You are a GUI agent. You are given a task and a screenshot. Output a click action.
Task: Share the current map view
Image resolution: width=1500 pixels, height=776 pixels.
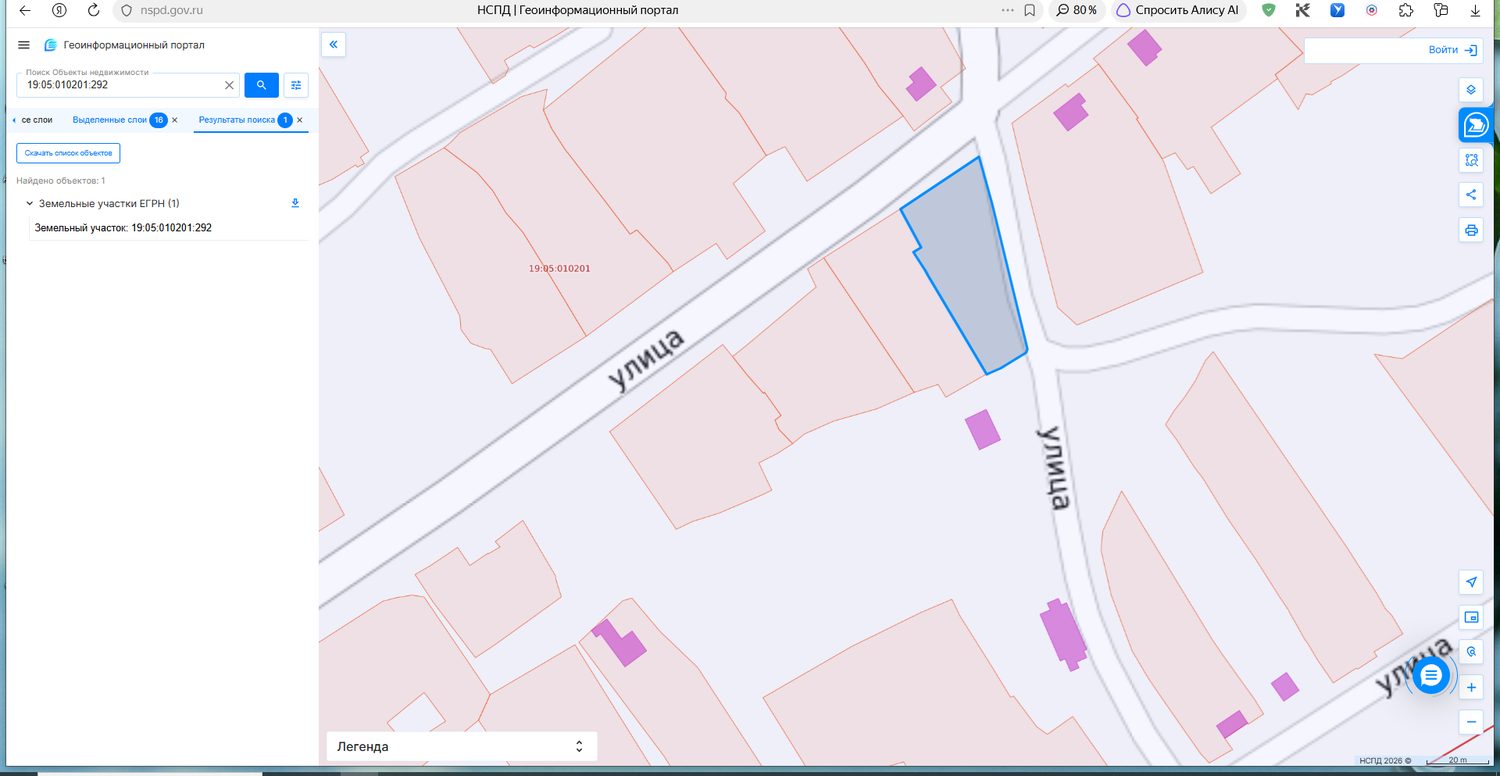click(x=1471, y=195)
